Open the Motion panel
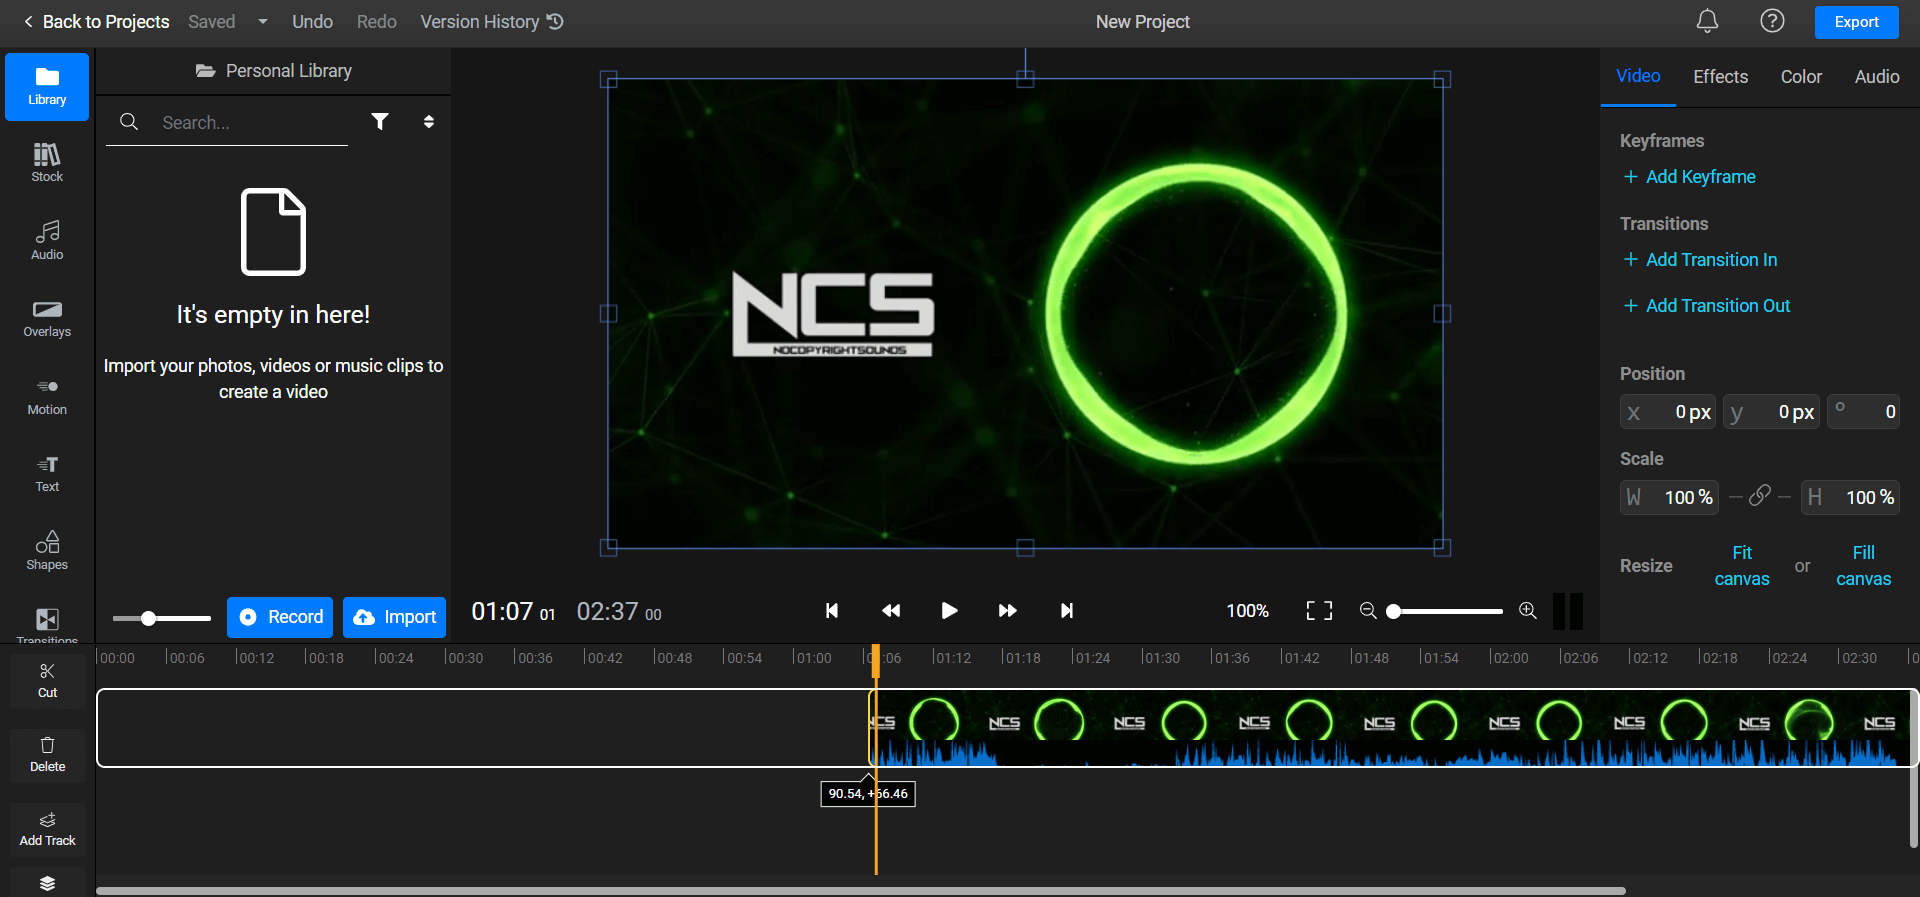This screenshot has width=1920, height=897. (x=47, y=396)
